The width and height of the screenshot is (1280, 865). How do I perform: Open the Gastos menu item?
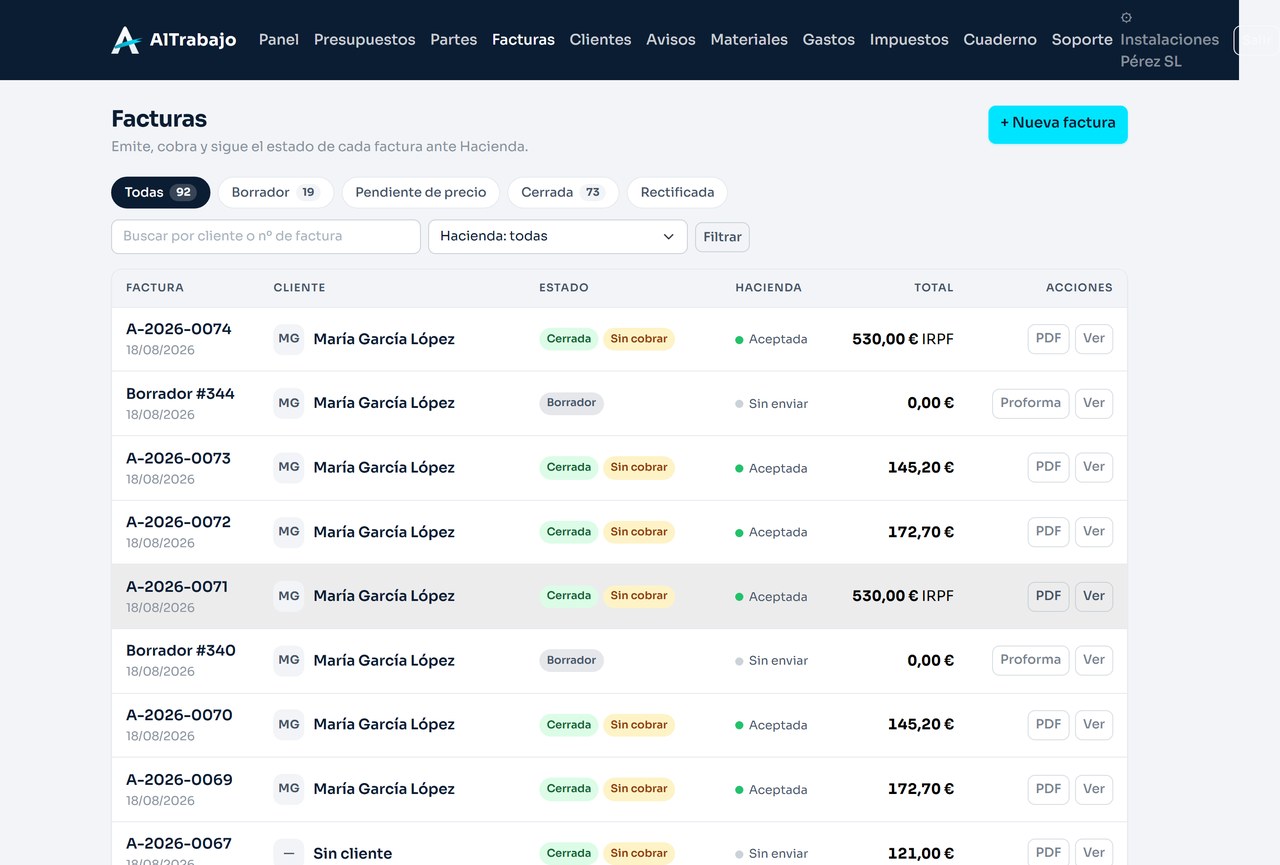pyautogui.click(x=829, y=40)
